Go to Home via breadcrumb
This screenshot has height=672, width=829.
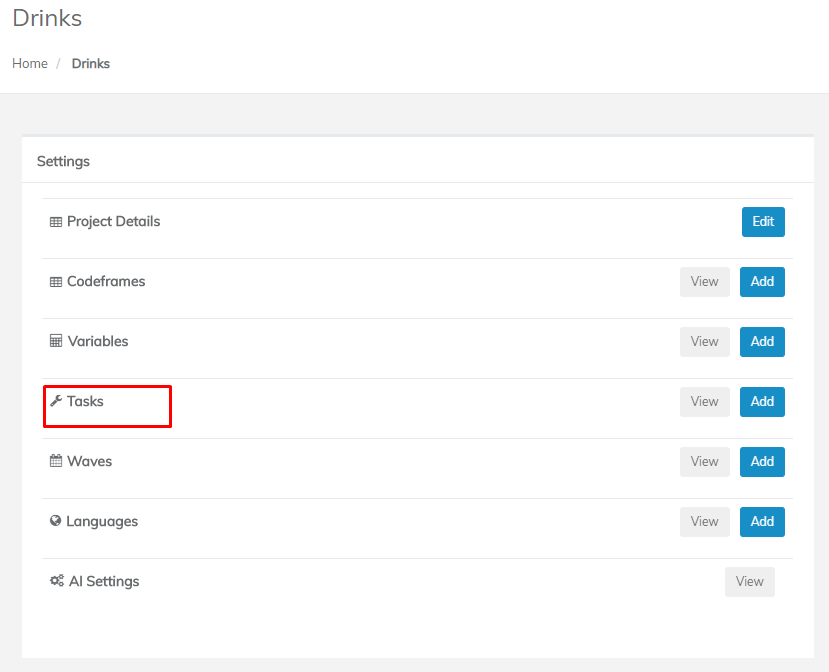30,63
